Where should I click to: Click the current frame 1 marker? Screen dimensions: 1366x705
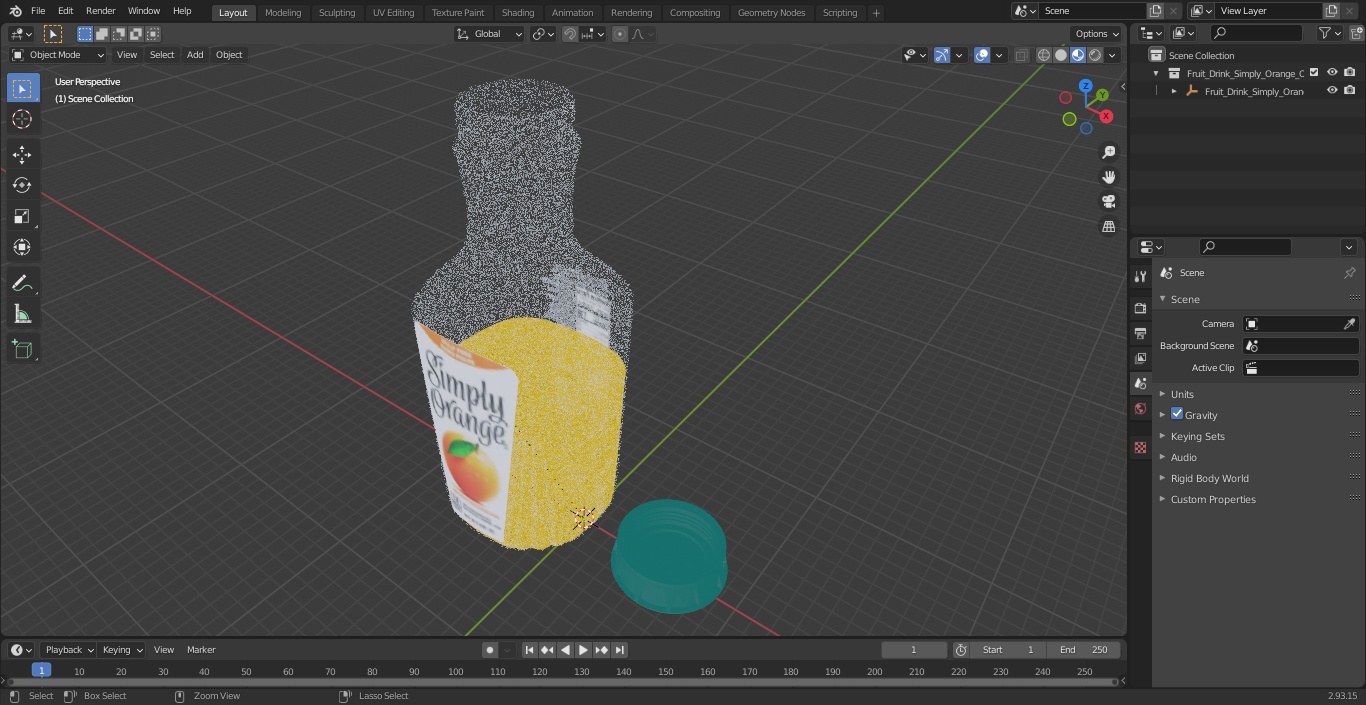coord(41,671)
